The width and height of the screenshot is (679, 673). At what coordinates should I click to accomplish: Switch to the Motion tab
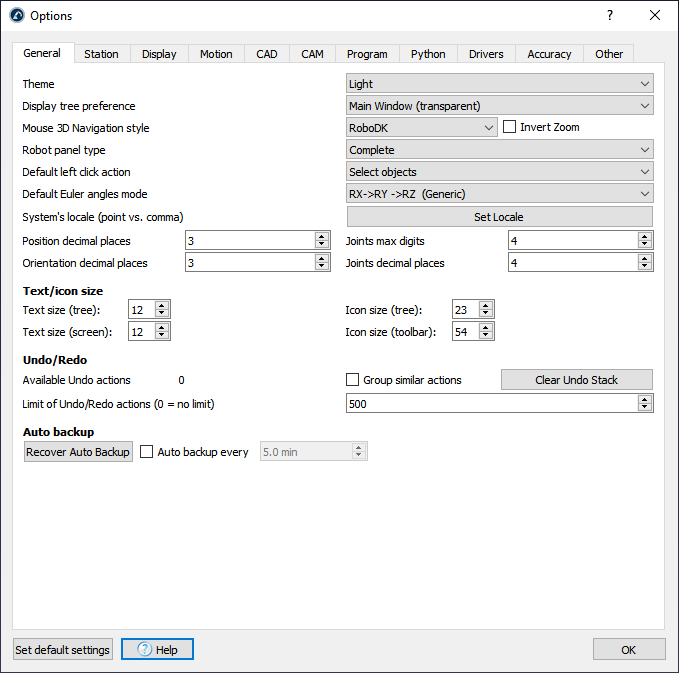click(216, 54)
